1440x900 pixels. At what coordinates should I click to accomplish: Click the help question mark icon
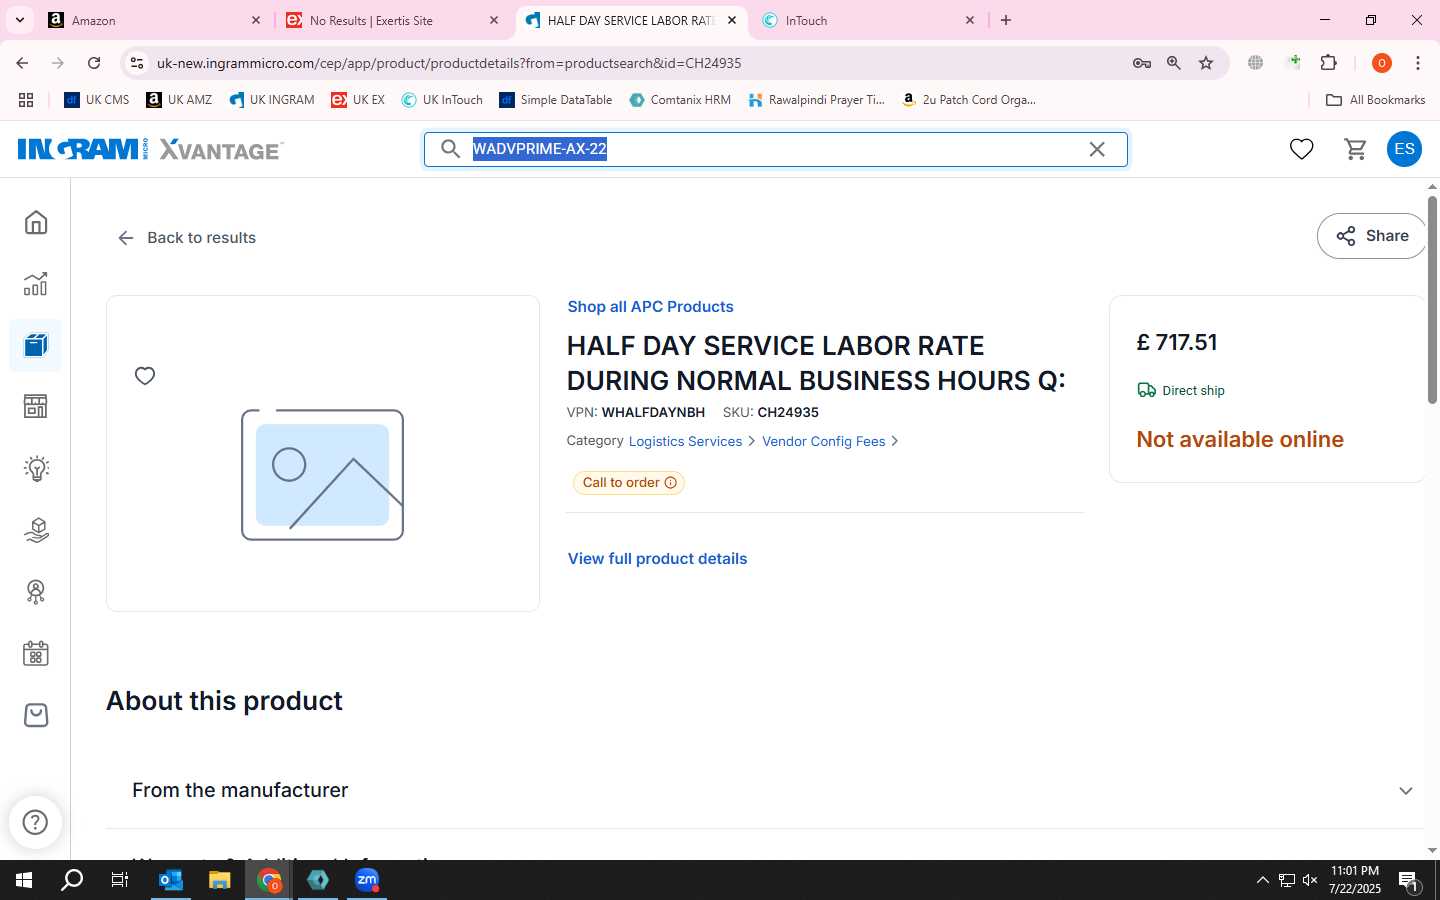click(36, 822)
